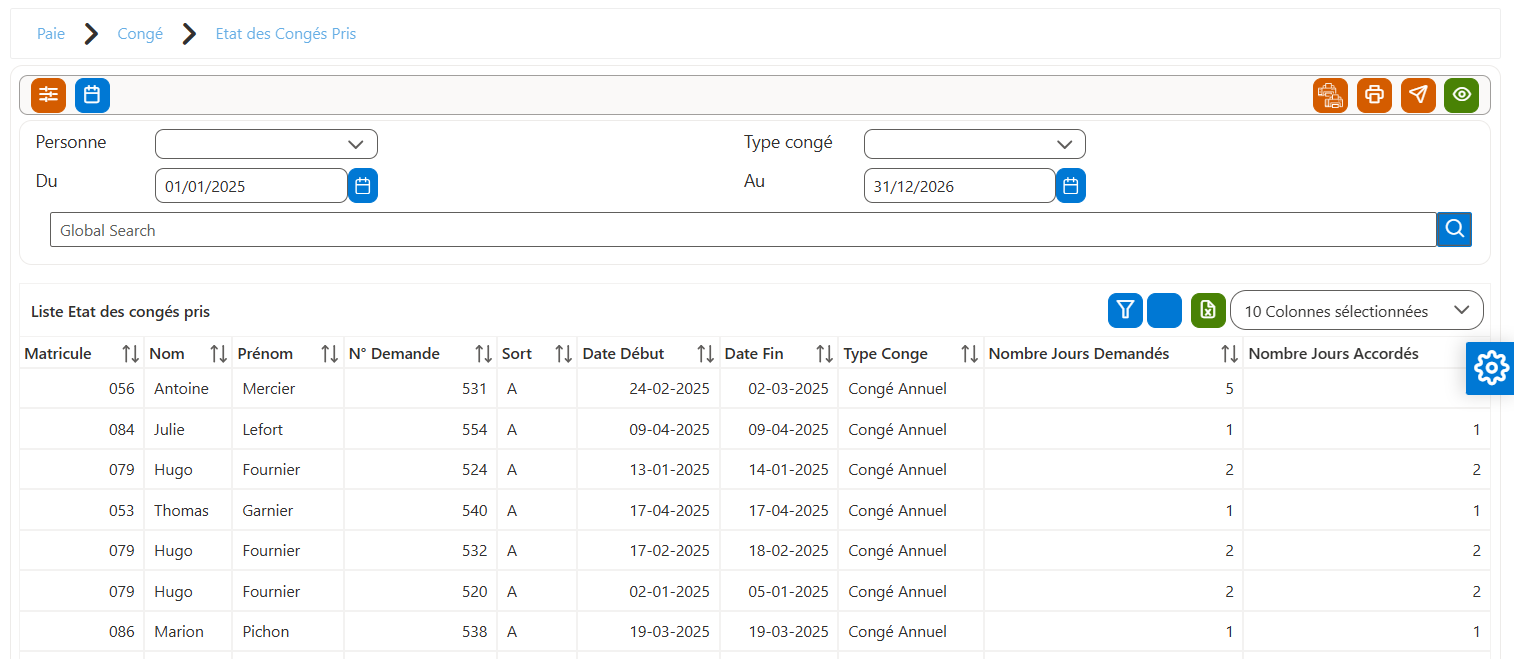1514x659 pixels.
Task: Click the Congé breadcrumb link
Action: pyautogui.click(x=140, y=34)
